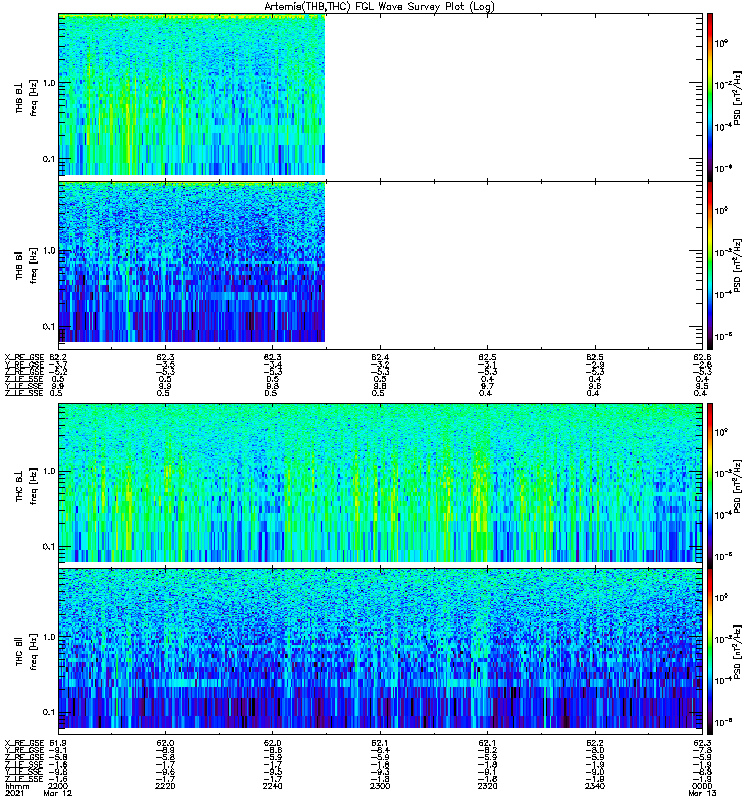Click the PSD color bar beside THC B-perpendicular panel

tap(710, 485)
